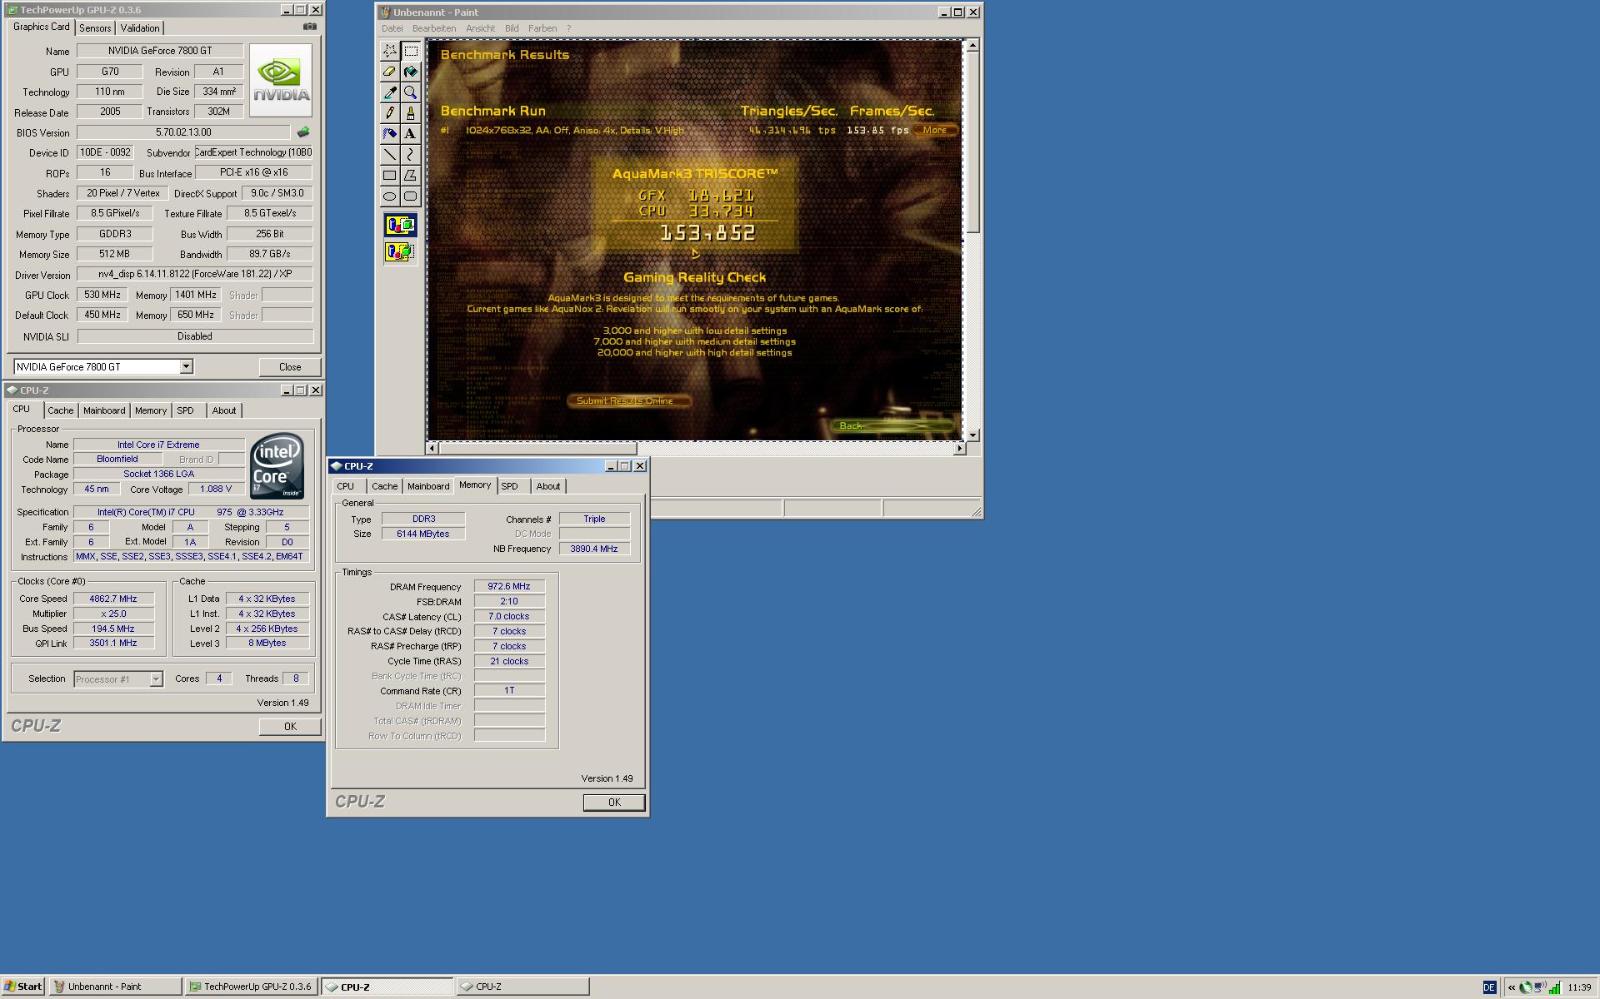Screen dimensions: 1600x999
Task: Click Paint's horizontal scrollbar right arrow
Action: point(959,448)
